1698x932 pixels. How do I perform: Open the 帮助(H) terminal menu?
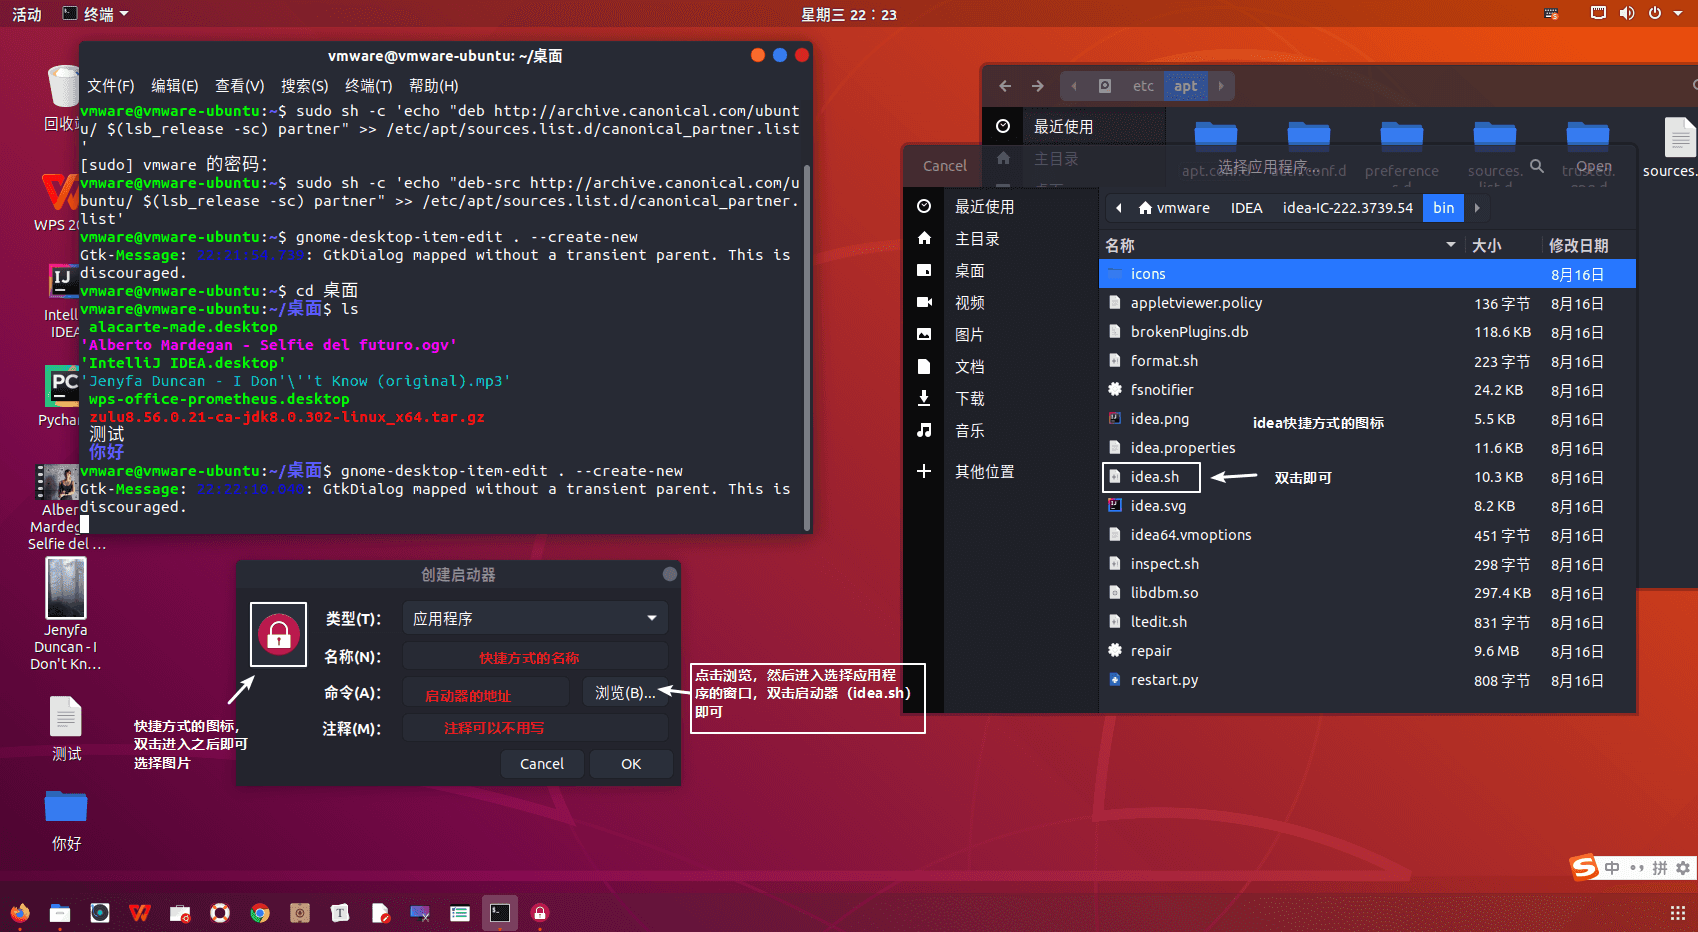[433, 86]
